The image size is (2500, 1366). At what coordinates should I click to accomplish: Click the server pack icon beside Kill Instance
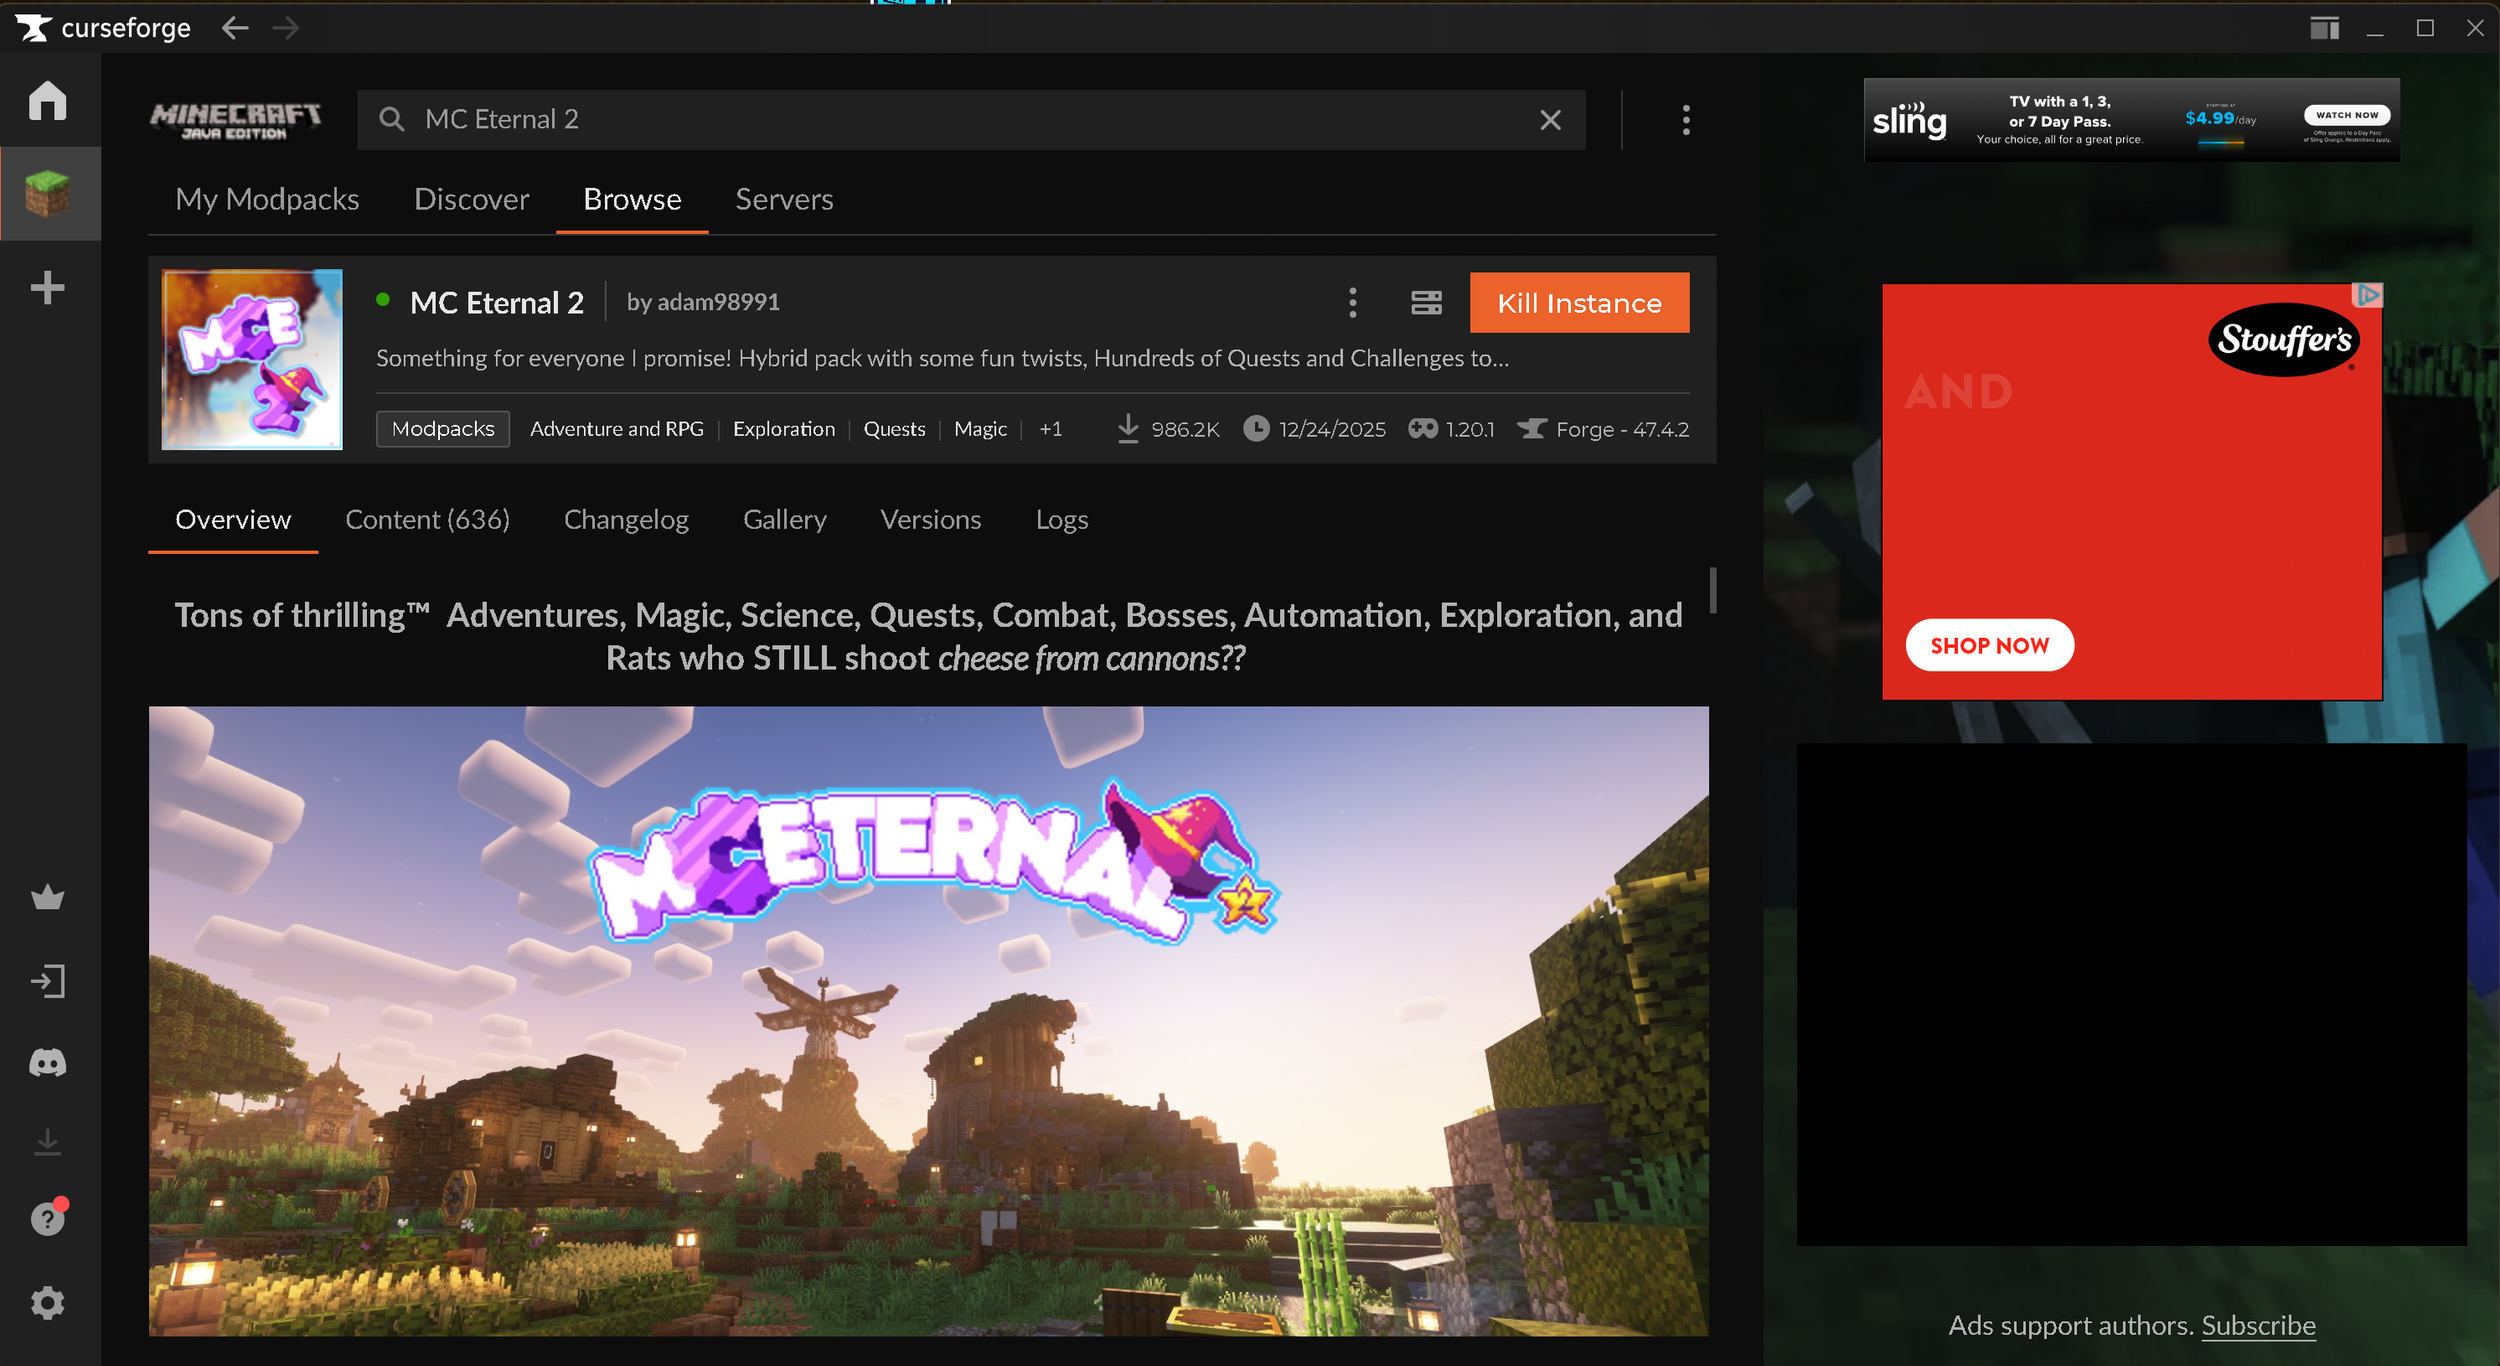[1426, 302]
